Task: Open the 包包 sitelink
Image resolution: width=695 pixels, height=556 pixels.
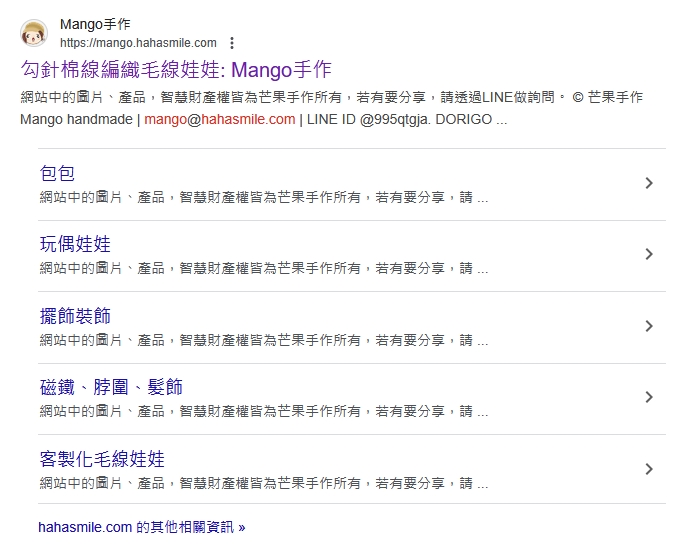Action: click(57, 173)
